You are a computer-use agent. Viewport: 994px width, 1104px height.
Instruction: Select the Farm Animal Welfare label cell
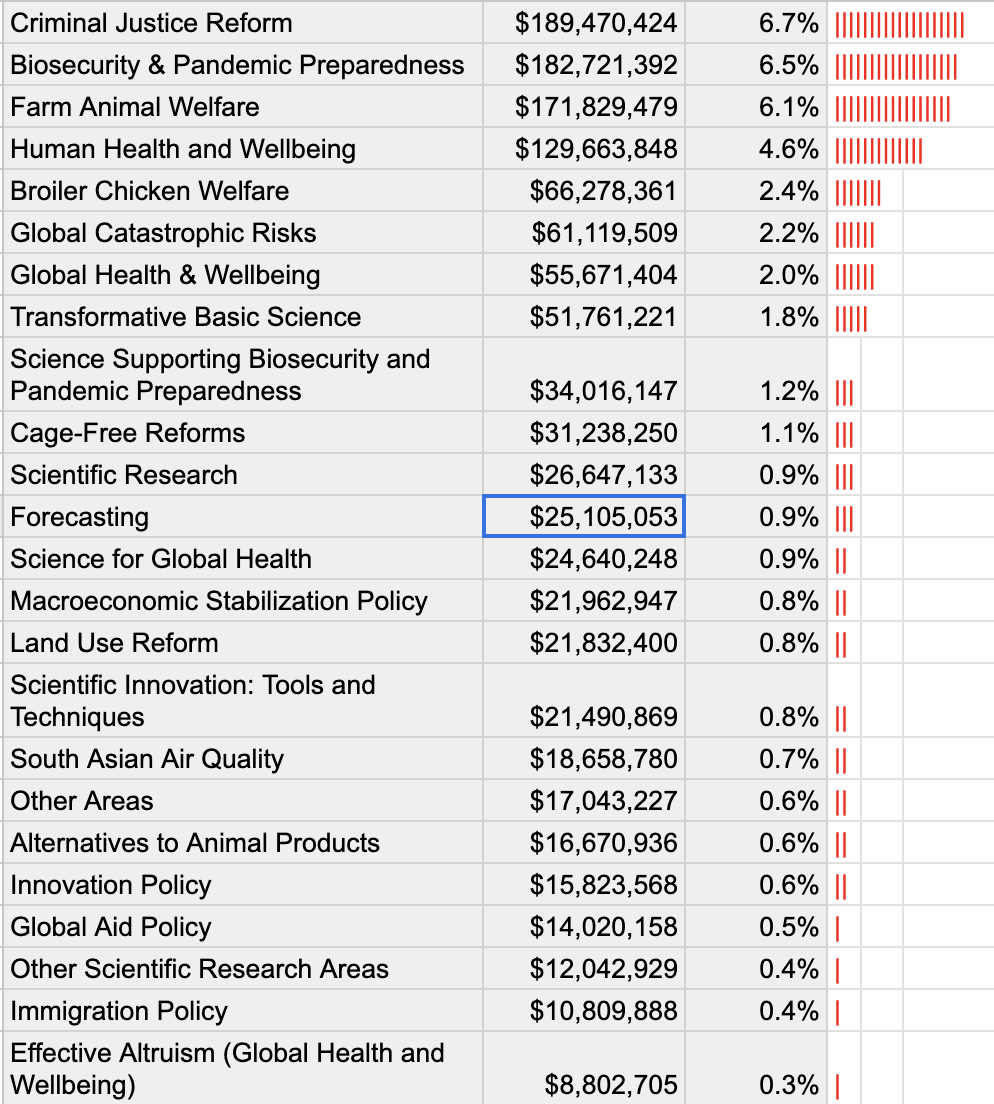(x=135, y=107)
